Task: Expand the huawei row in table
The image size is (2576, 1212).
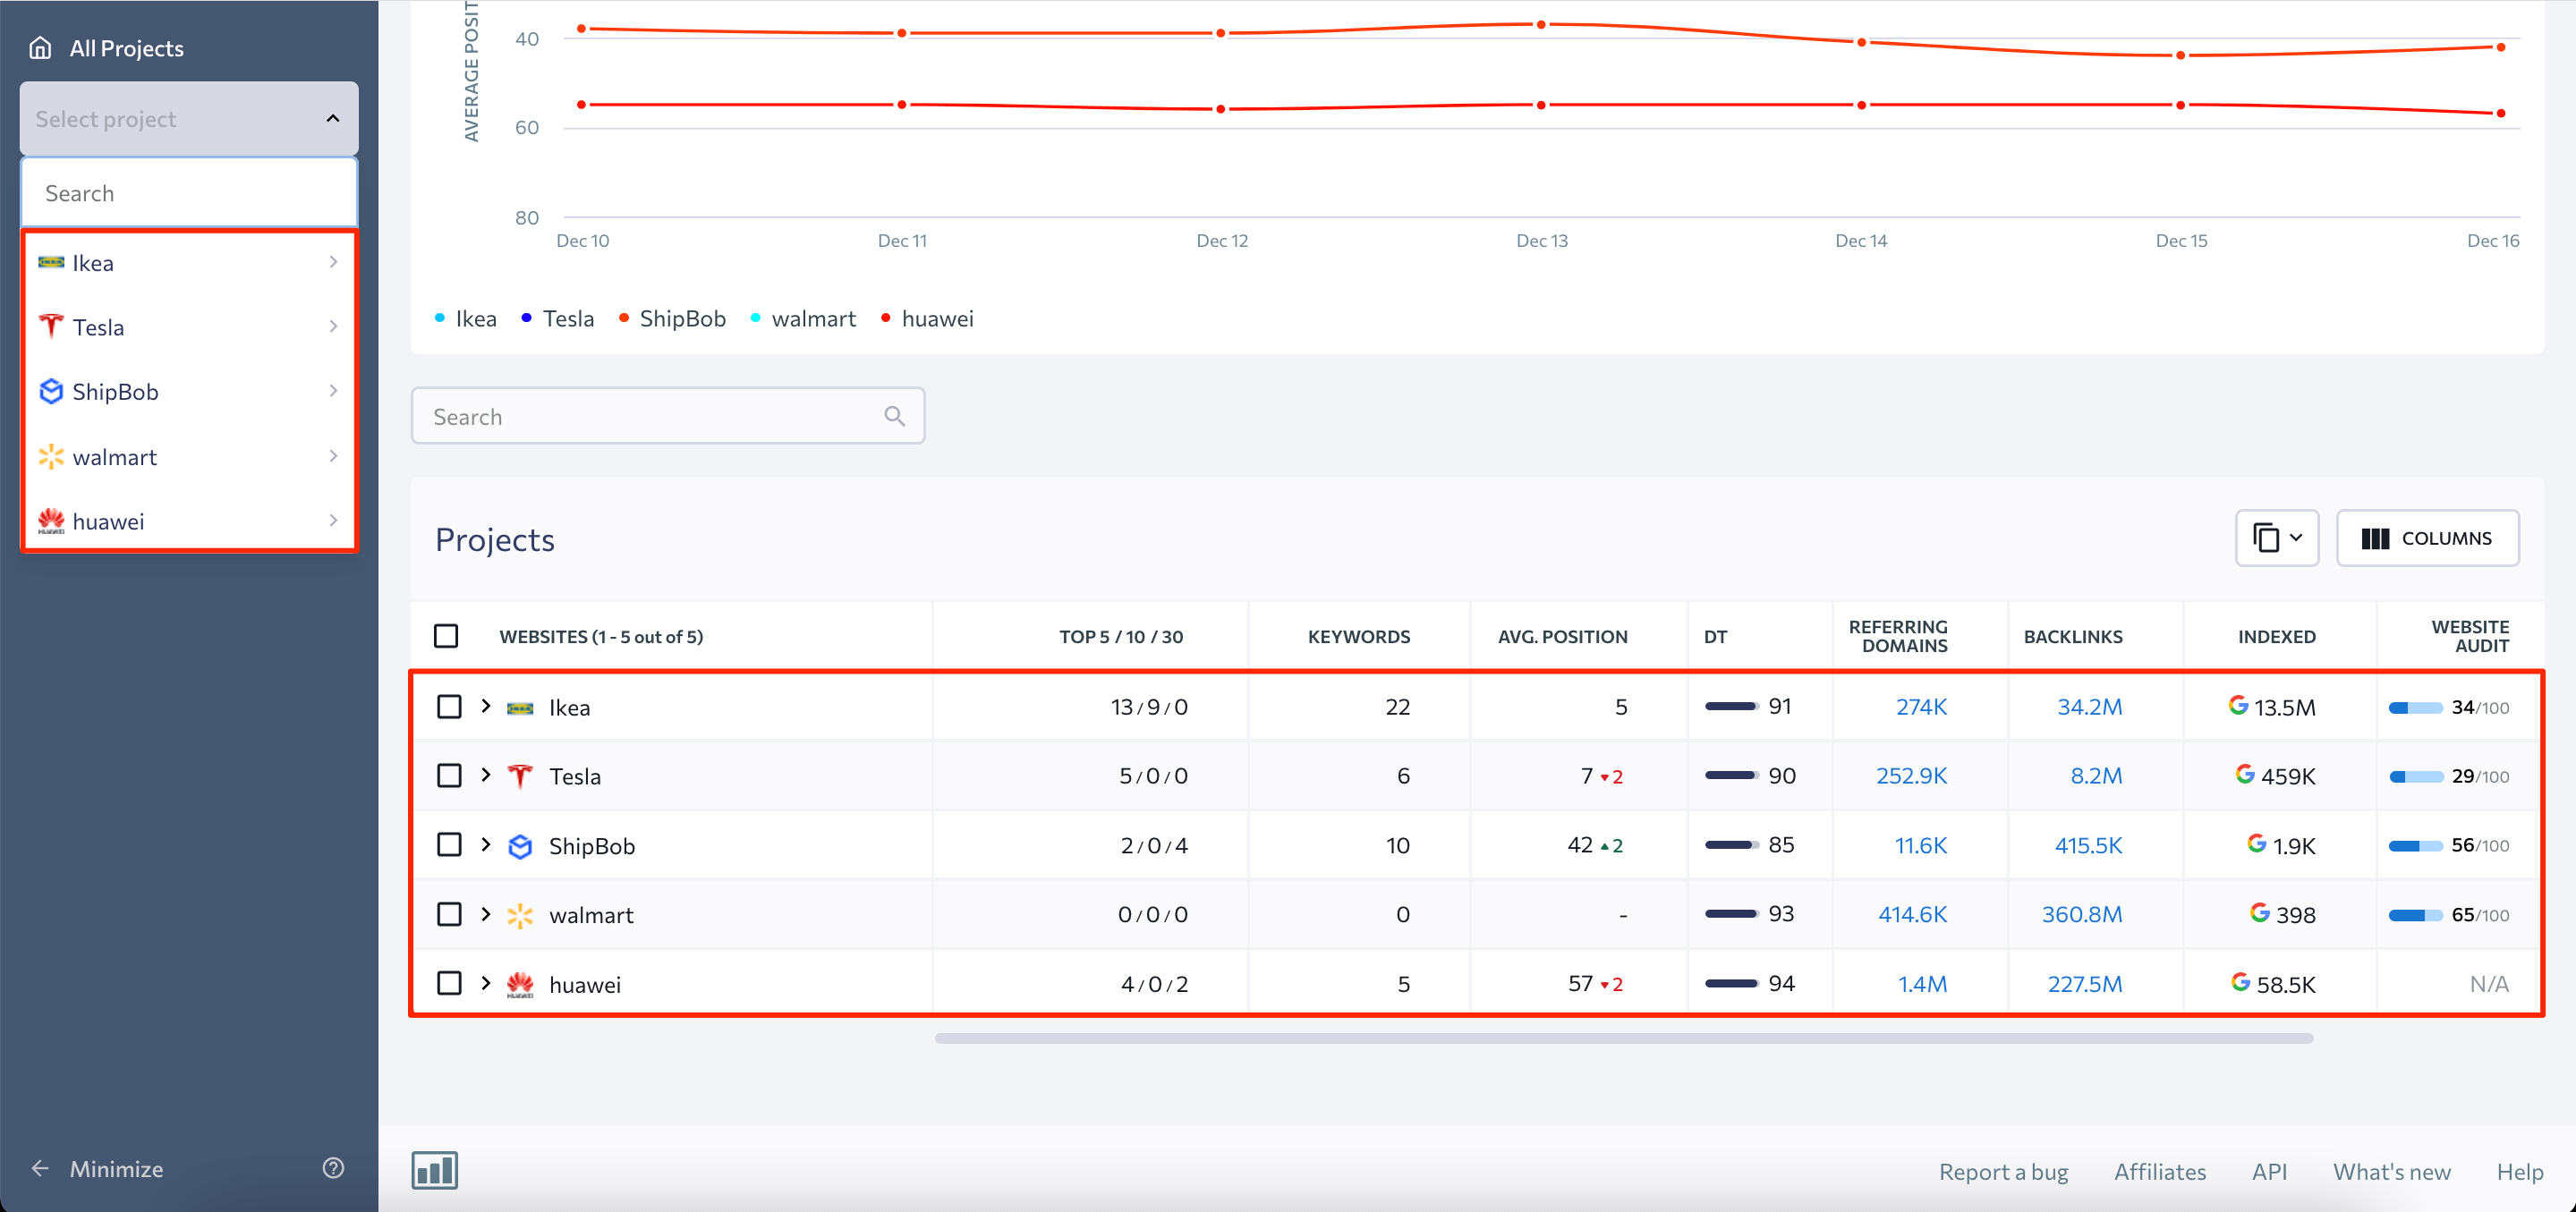Action: [486, 983]
